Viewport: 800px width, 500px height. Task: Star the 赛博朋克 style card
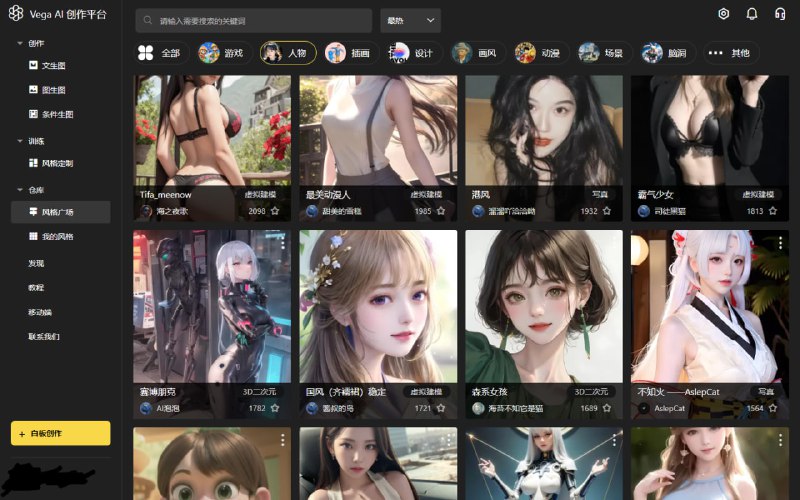pyautogui.click(x=275, y=408)
